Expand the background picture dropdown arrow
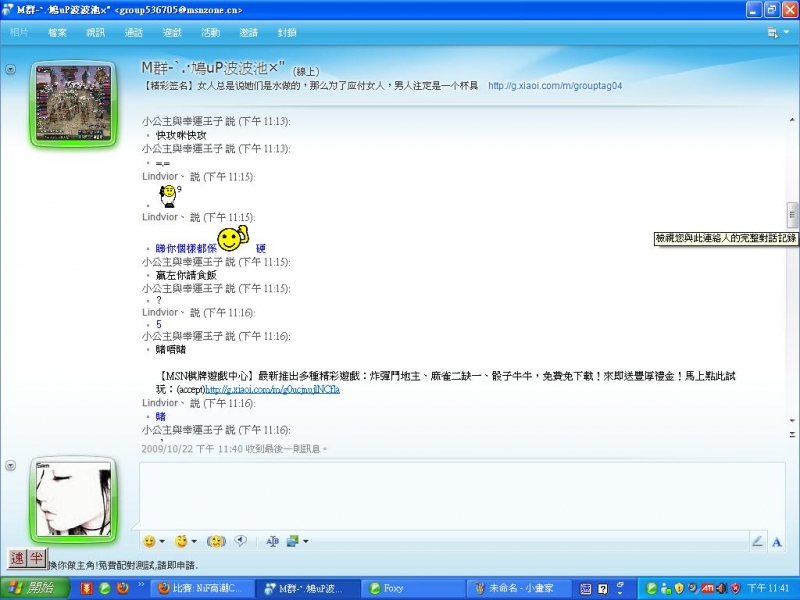This screenshot has width=800, height=600. coord(306,541)
